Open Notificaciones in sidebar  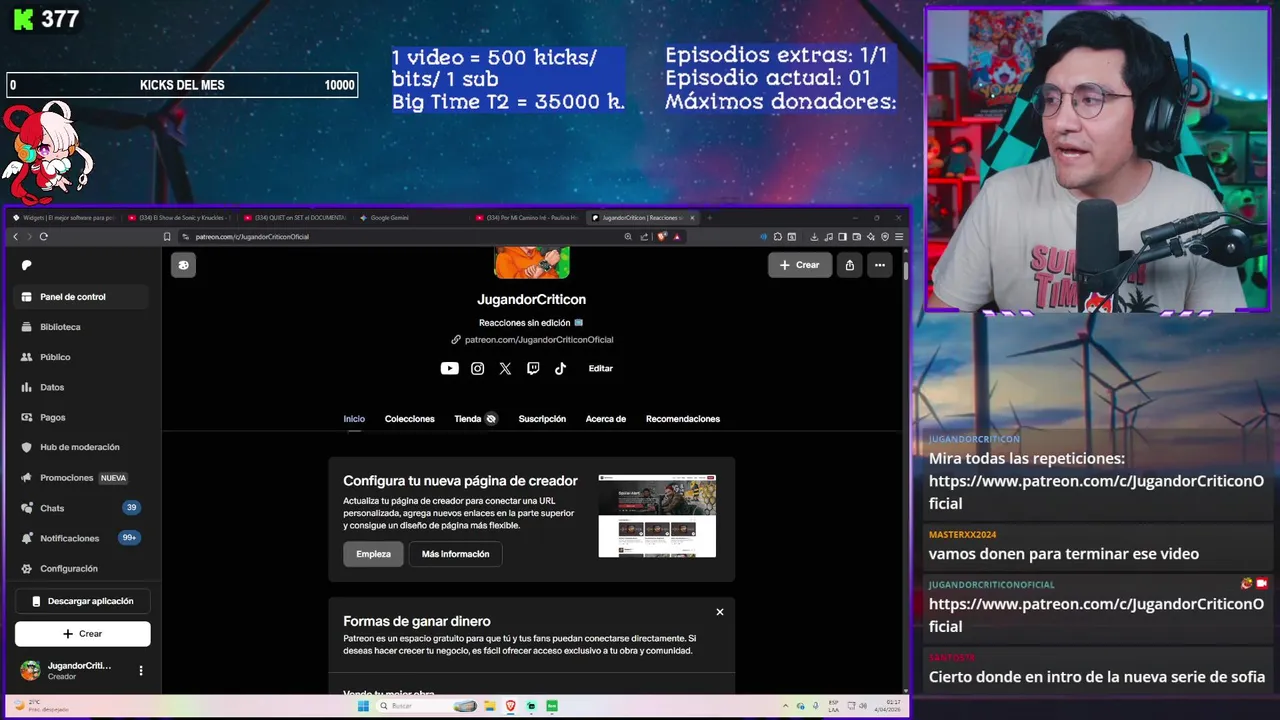coord(82,538)
